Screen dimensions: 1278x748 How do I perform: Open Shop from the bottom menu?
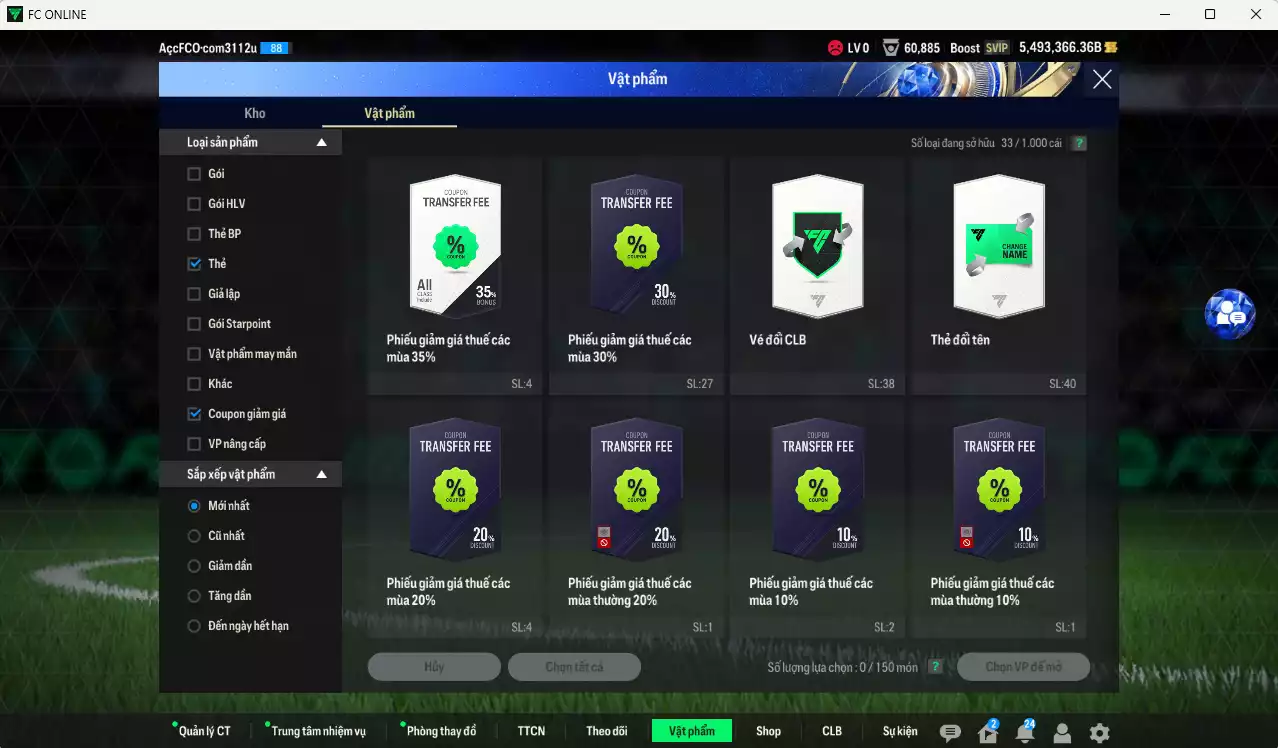click(768, 731)
